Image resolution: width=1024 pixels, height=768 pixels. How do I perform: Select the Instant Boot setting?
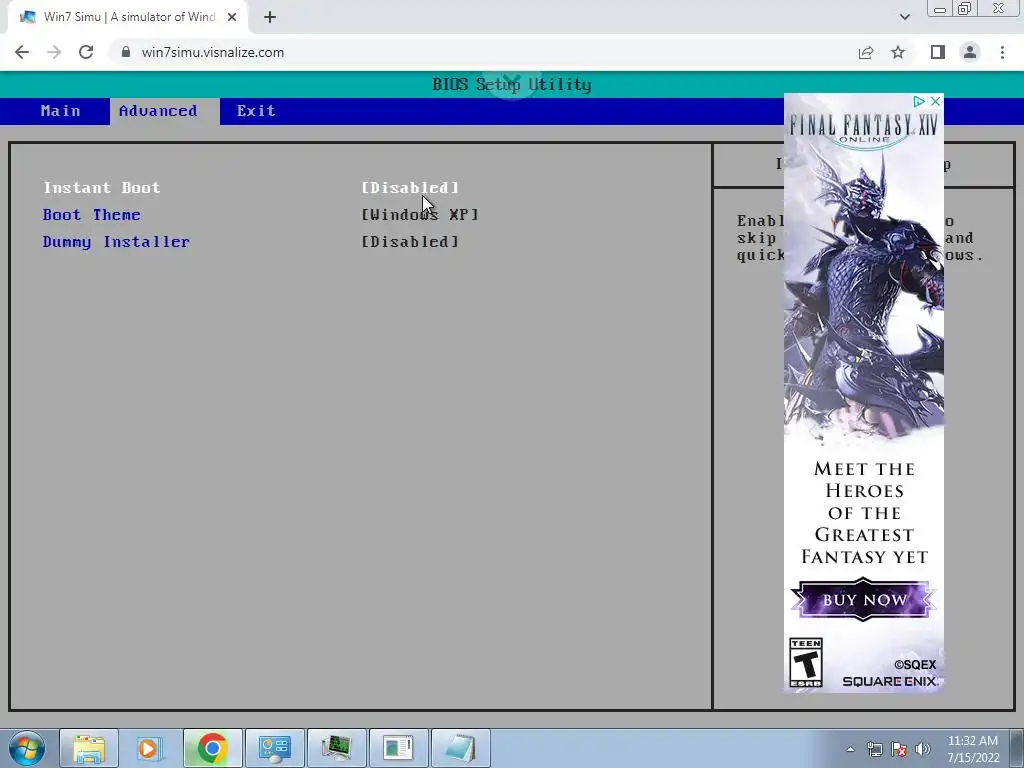101,188
